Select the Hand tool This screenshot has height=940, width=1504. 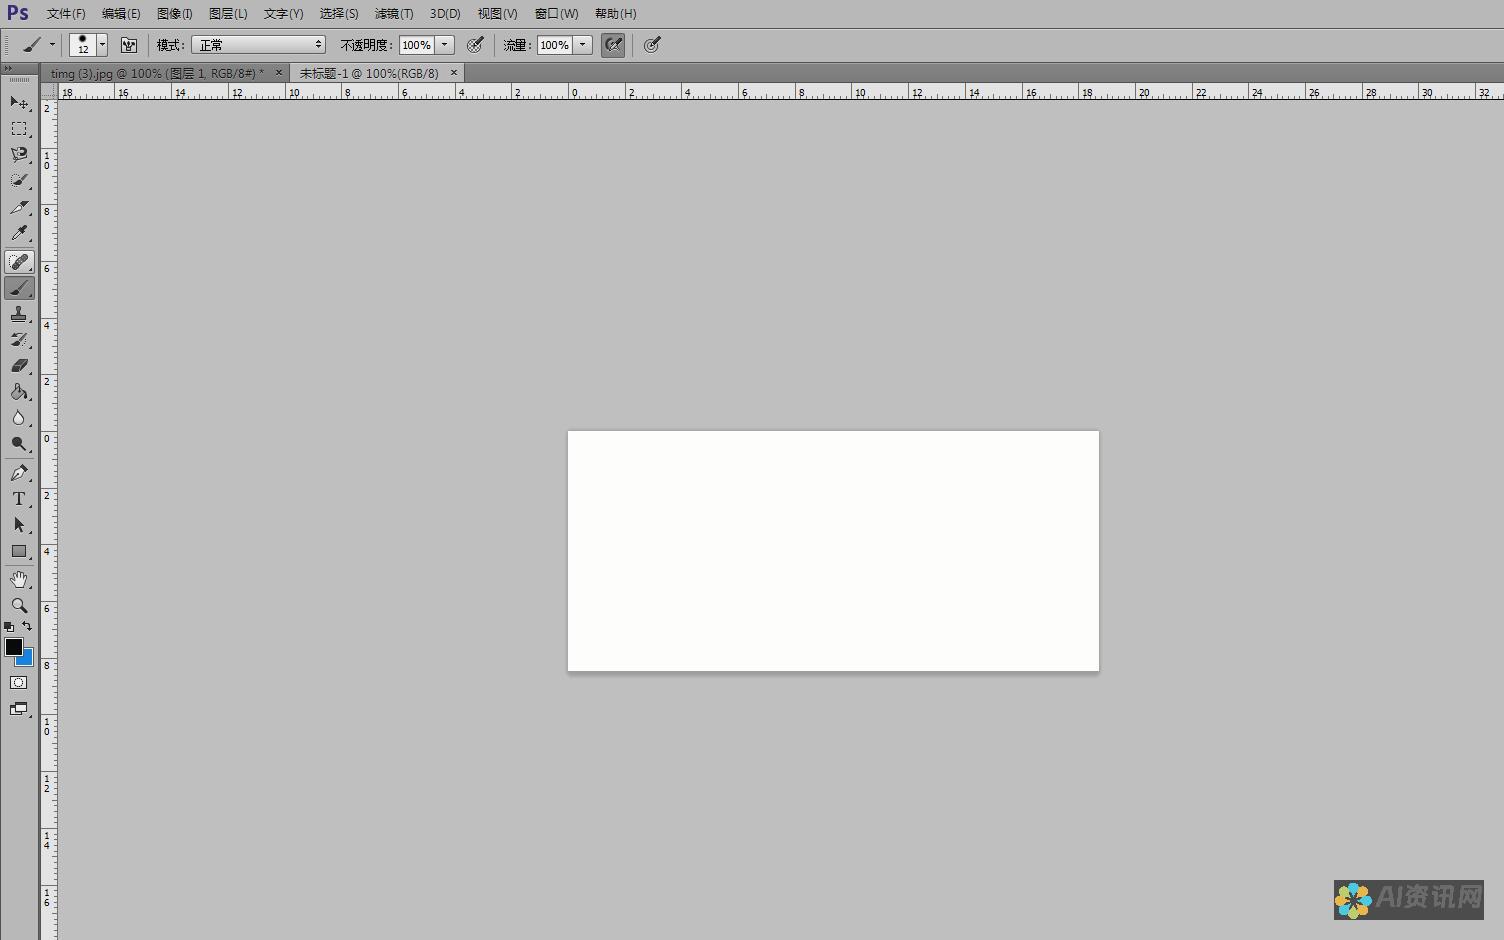coord(19,579)
